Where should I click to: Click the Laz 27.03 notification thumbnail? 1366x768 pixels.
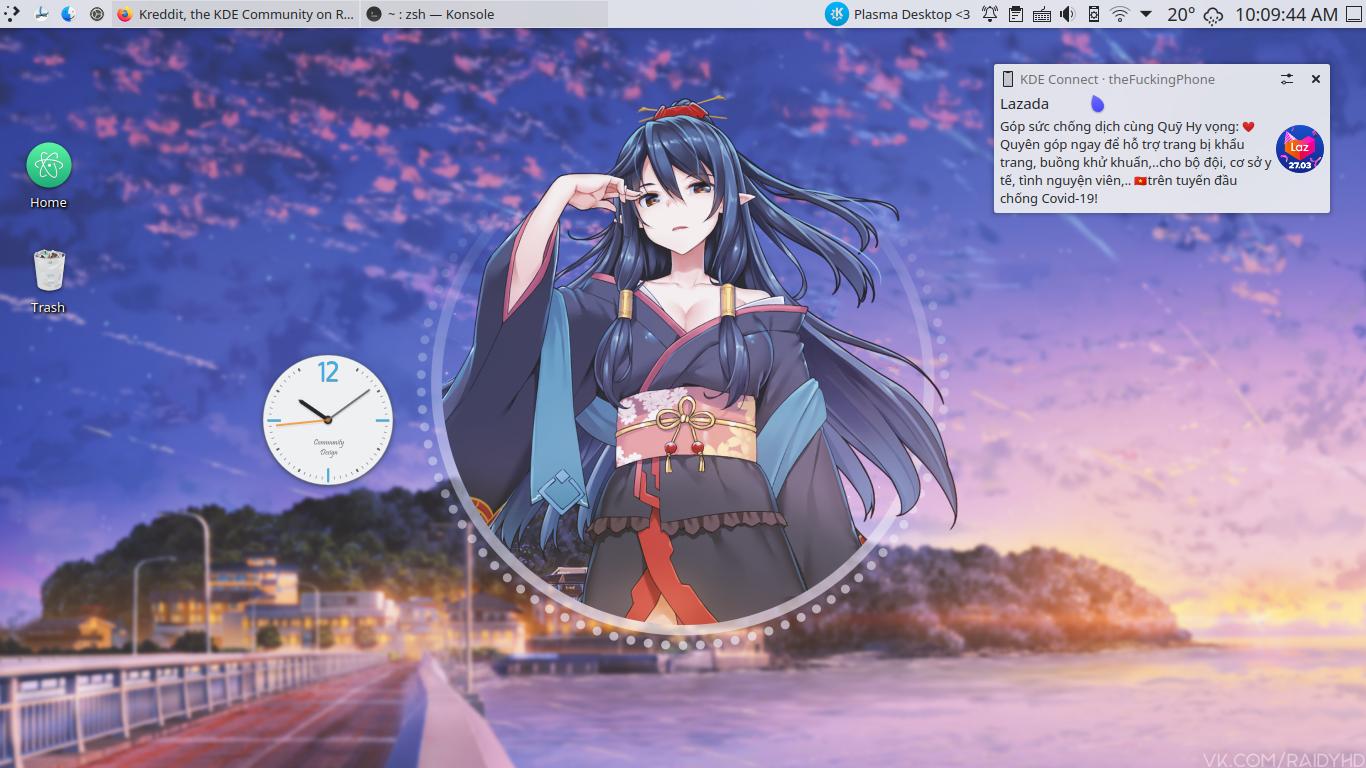pyautogui.click(x=1300, y=149)
